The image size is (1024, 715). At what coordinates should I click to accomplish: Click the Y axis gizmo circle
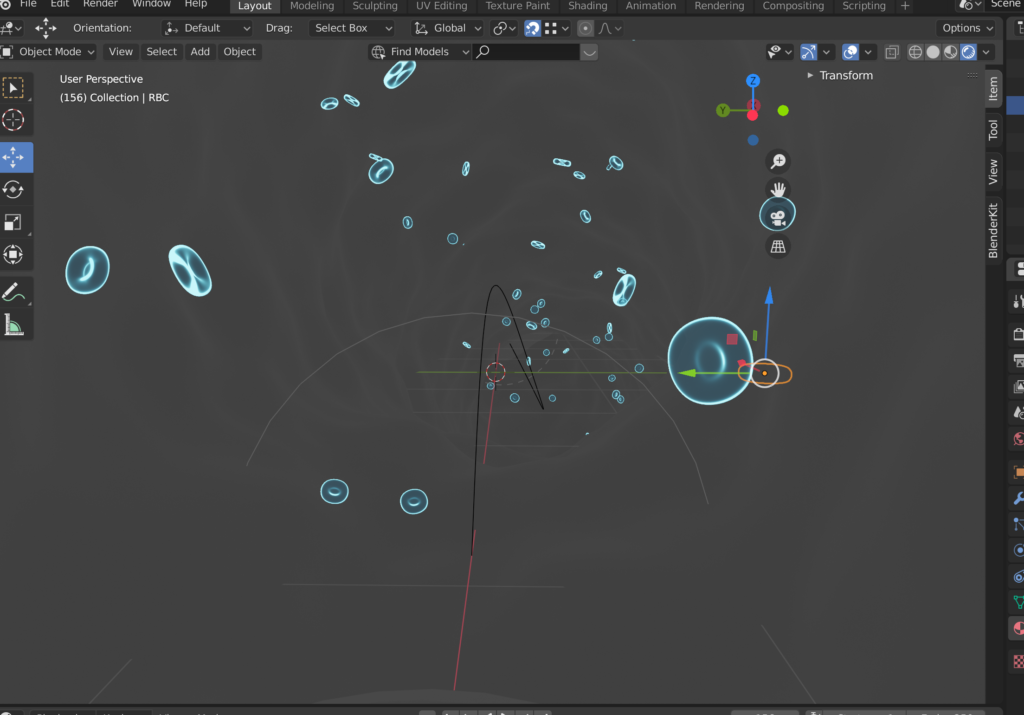click(x=722, y=110)
